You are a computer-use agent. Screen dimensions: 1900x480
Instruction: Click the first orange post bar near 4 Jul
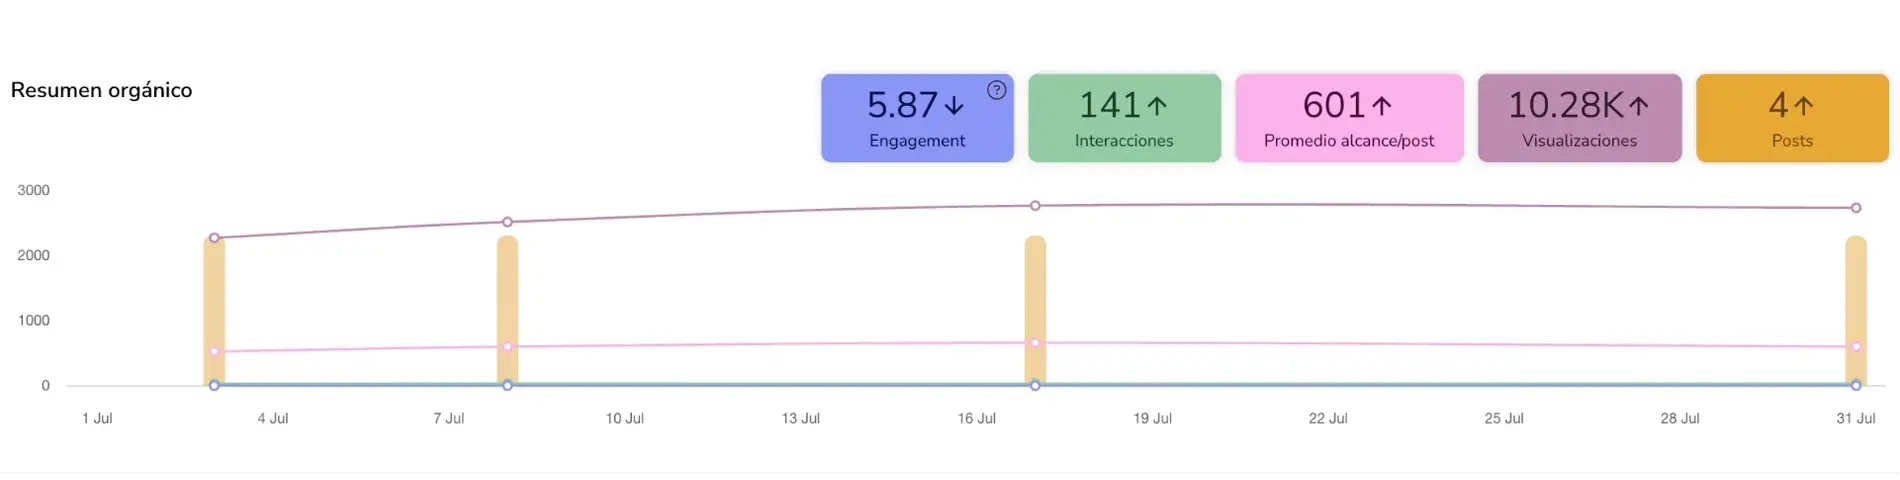pos(214,300)
